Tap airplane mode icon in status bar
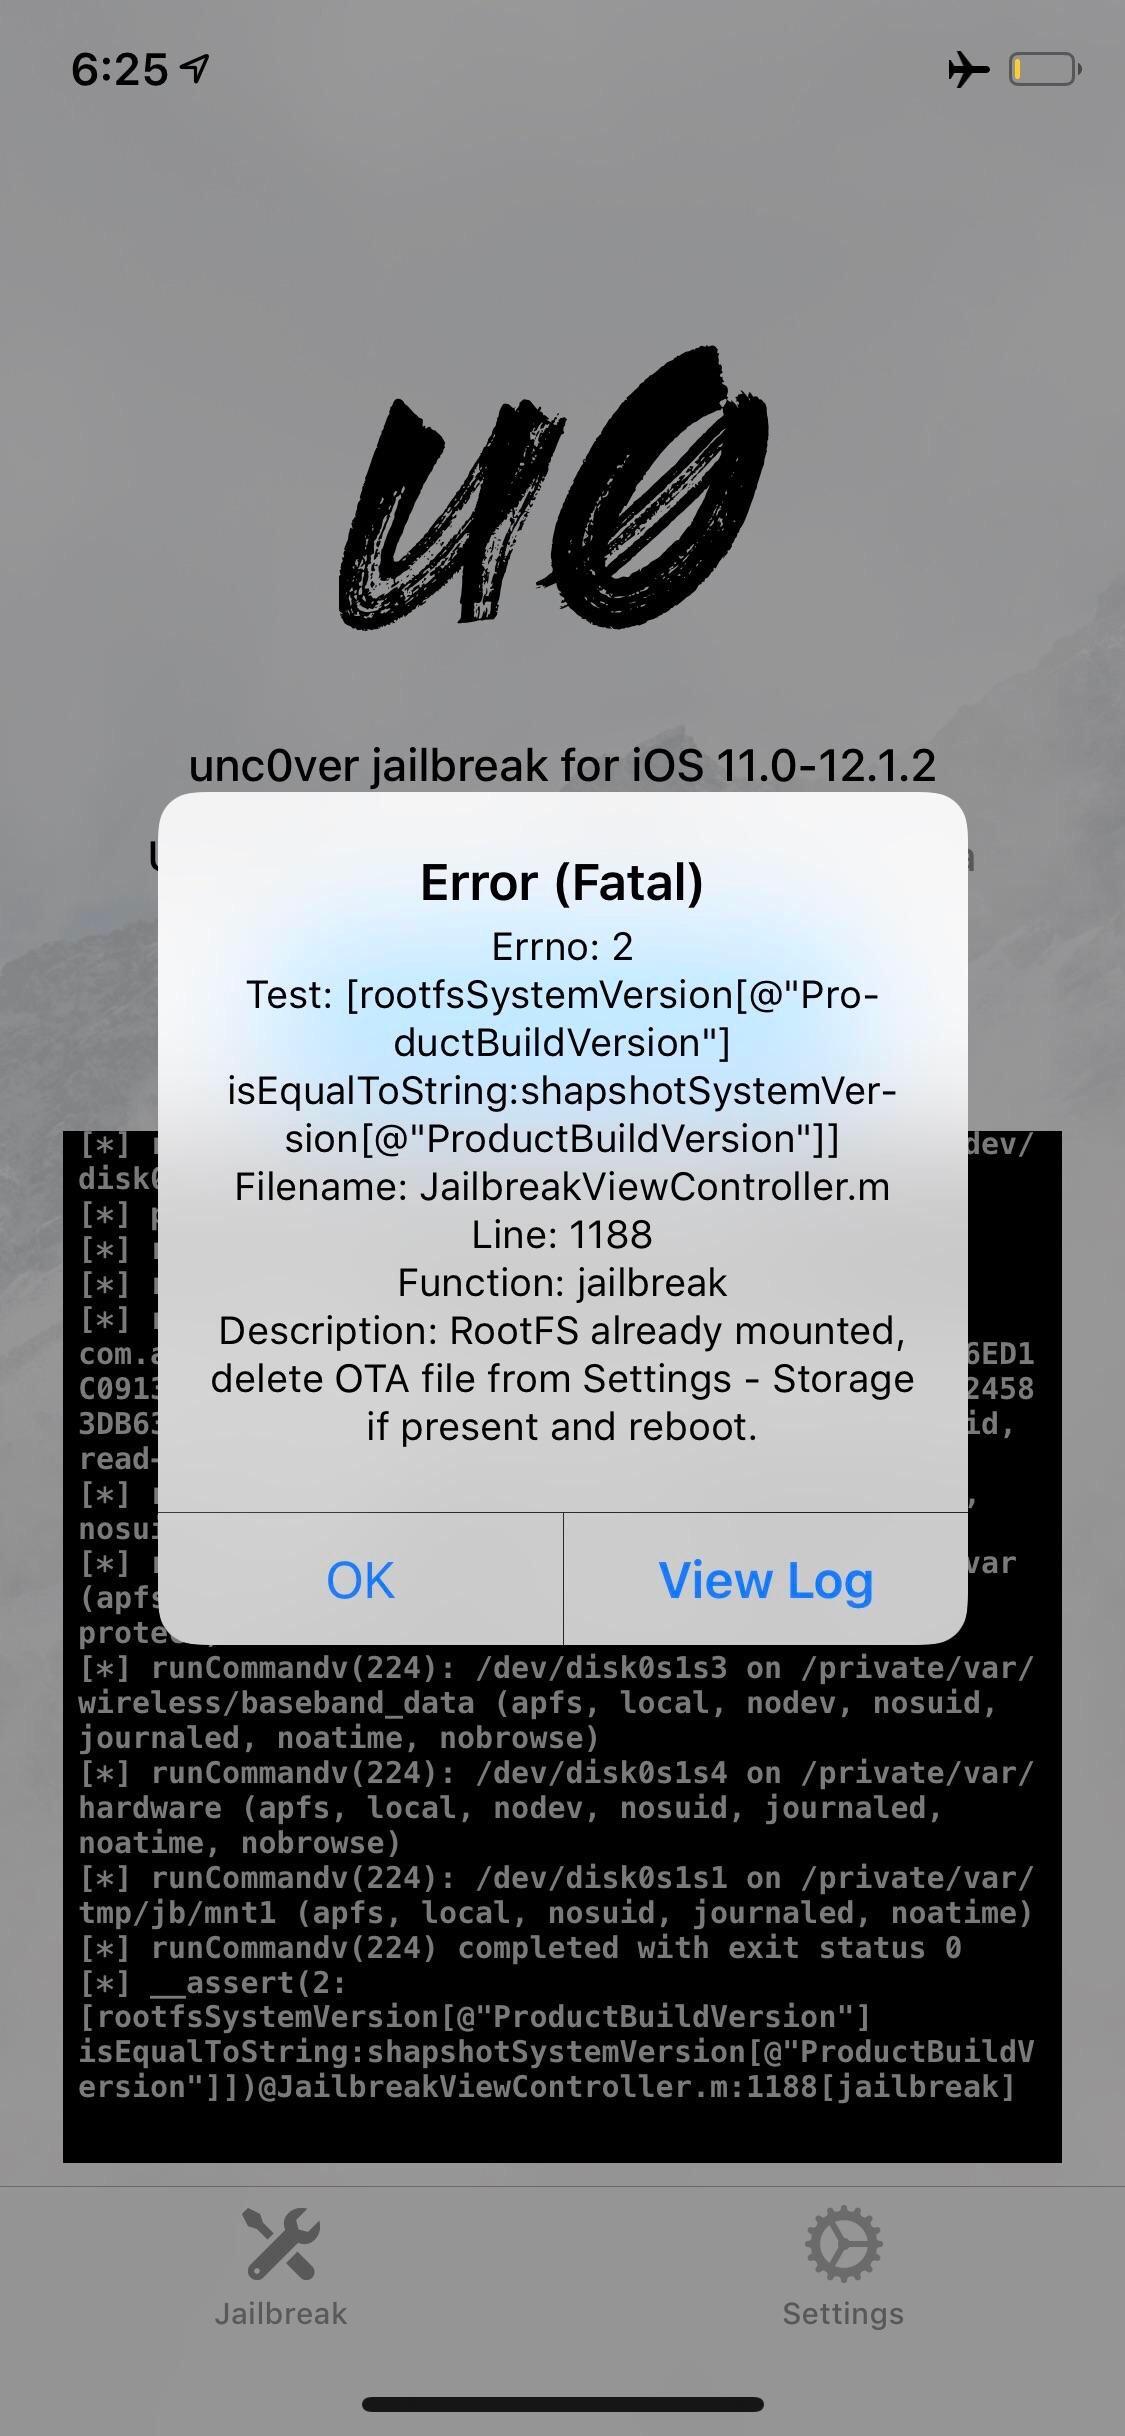The width and height of the screenshot is (1125, 2436). 968,70
